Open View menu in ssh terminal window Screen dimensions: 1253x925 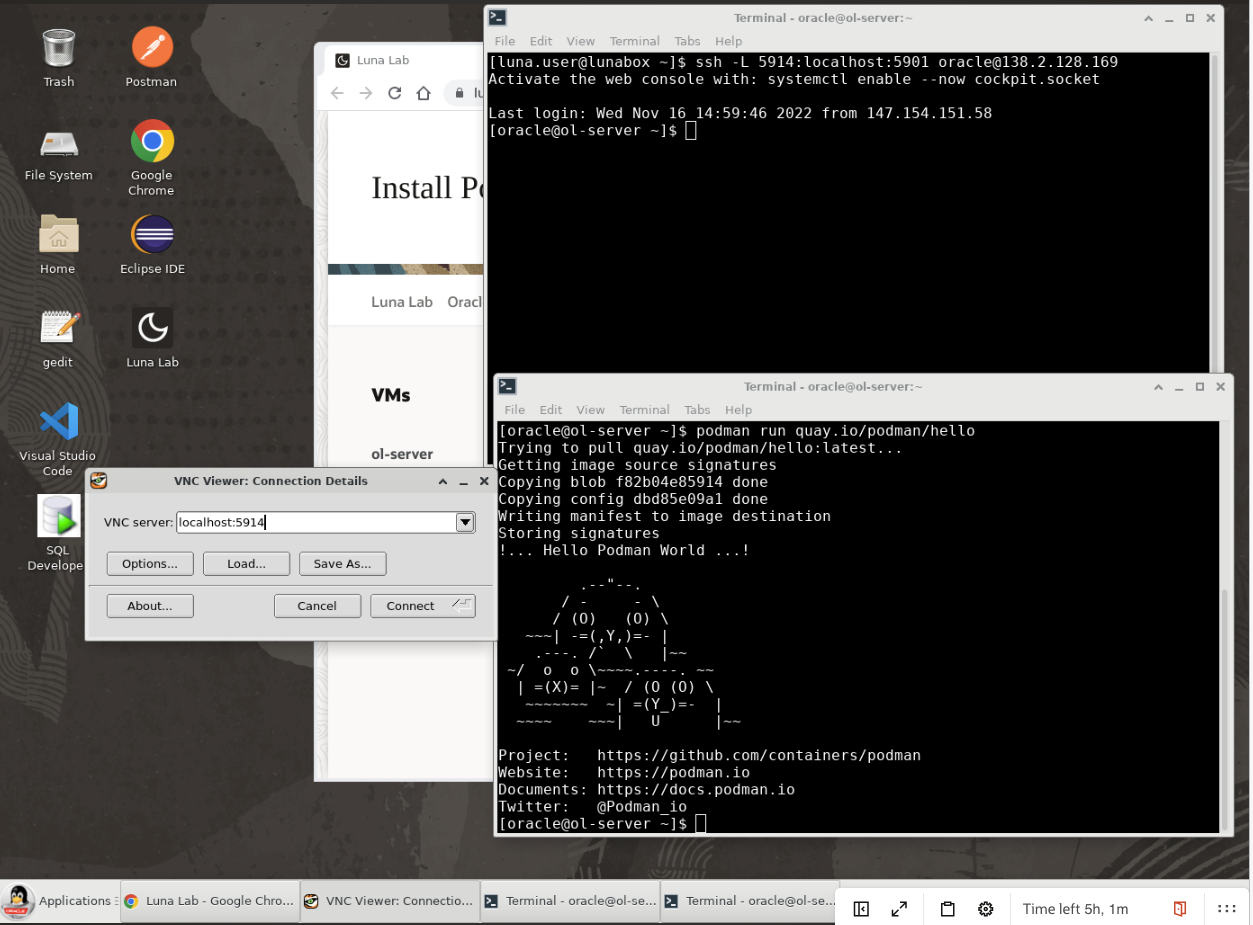581,41
